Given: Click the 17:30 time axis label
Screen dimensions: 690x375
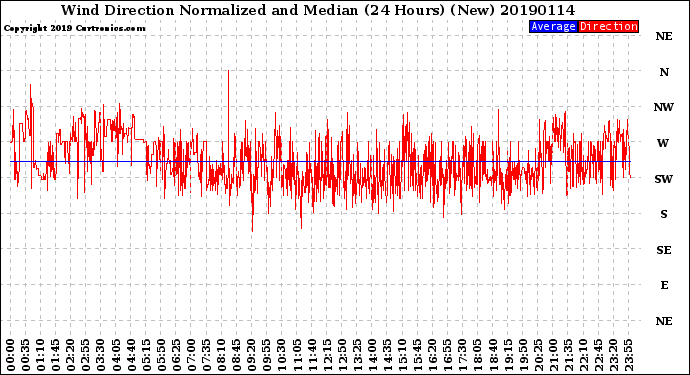Looking at the screenshot, I should coord(462,355).
